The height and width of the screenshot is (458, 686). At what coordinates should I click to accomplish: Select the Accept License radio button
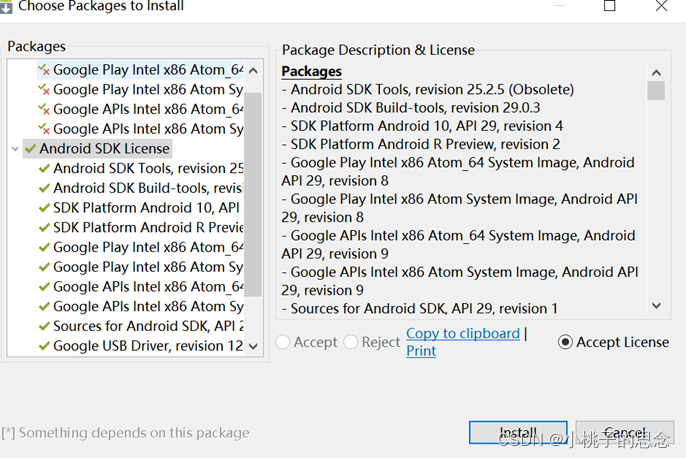click(566, 342)
